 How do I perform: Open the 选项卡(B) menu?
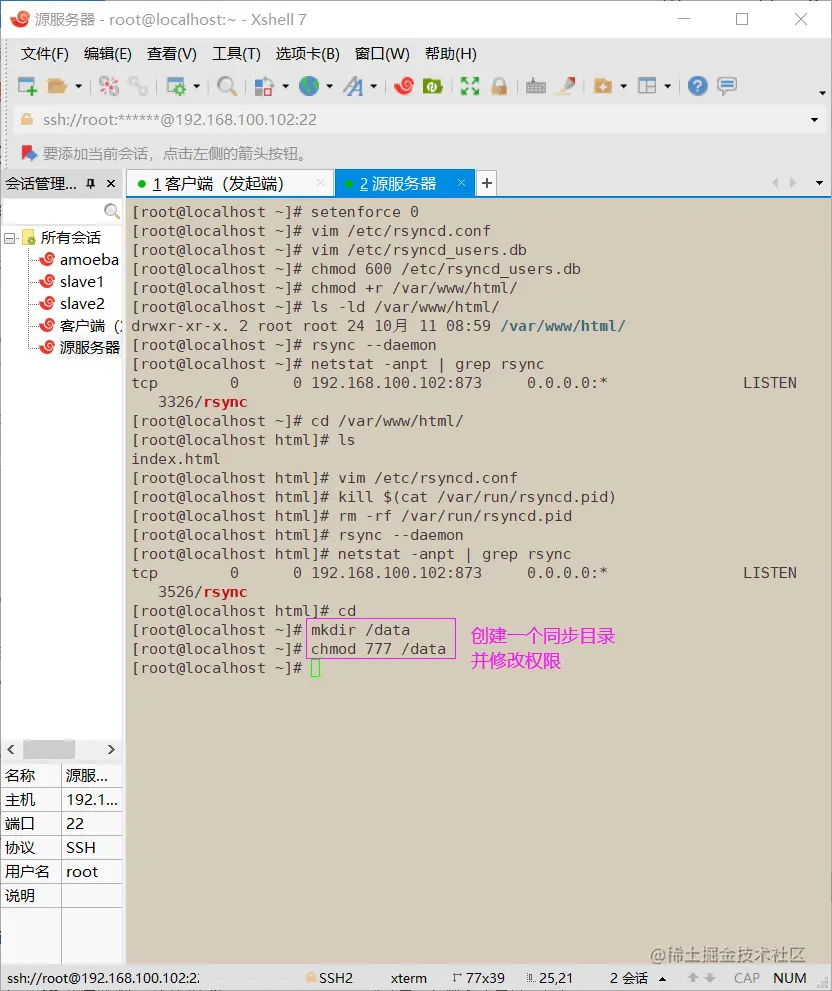click(x=307, y=54)
